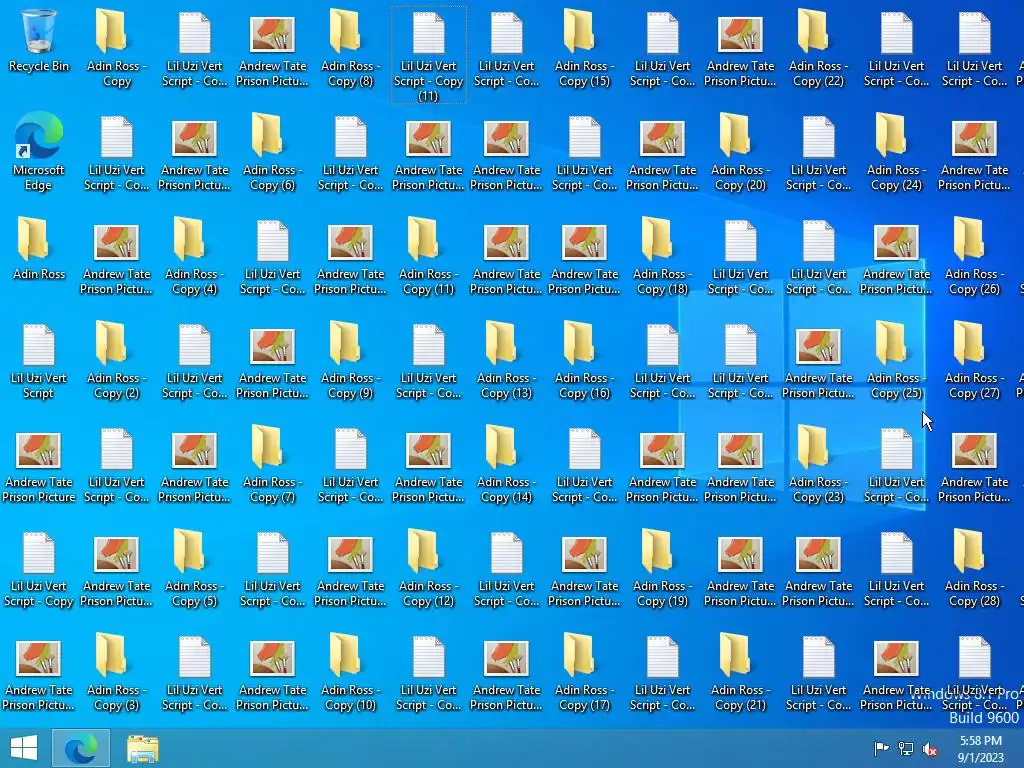Open network status tray icon
Screen dimensions: 1024x768
[906, 748]
